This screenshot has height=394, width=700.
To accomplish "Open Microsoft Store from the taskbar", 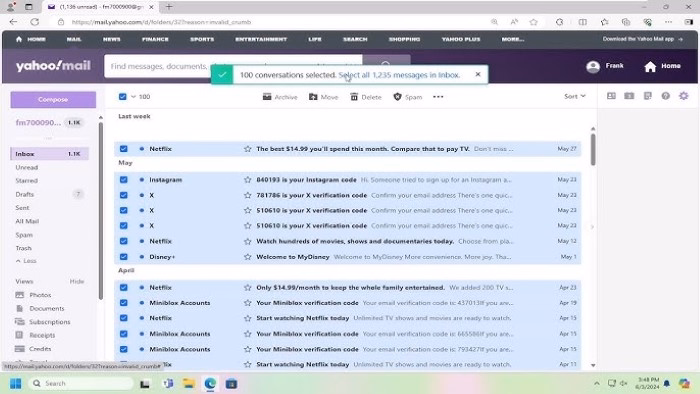I will click(x=231, y=384).
